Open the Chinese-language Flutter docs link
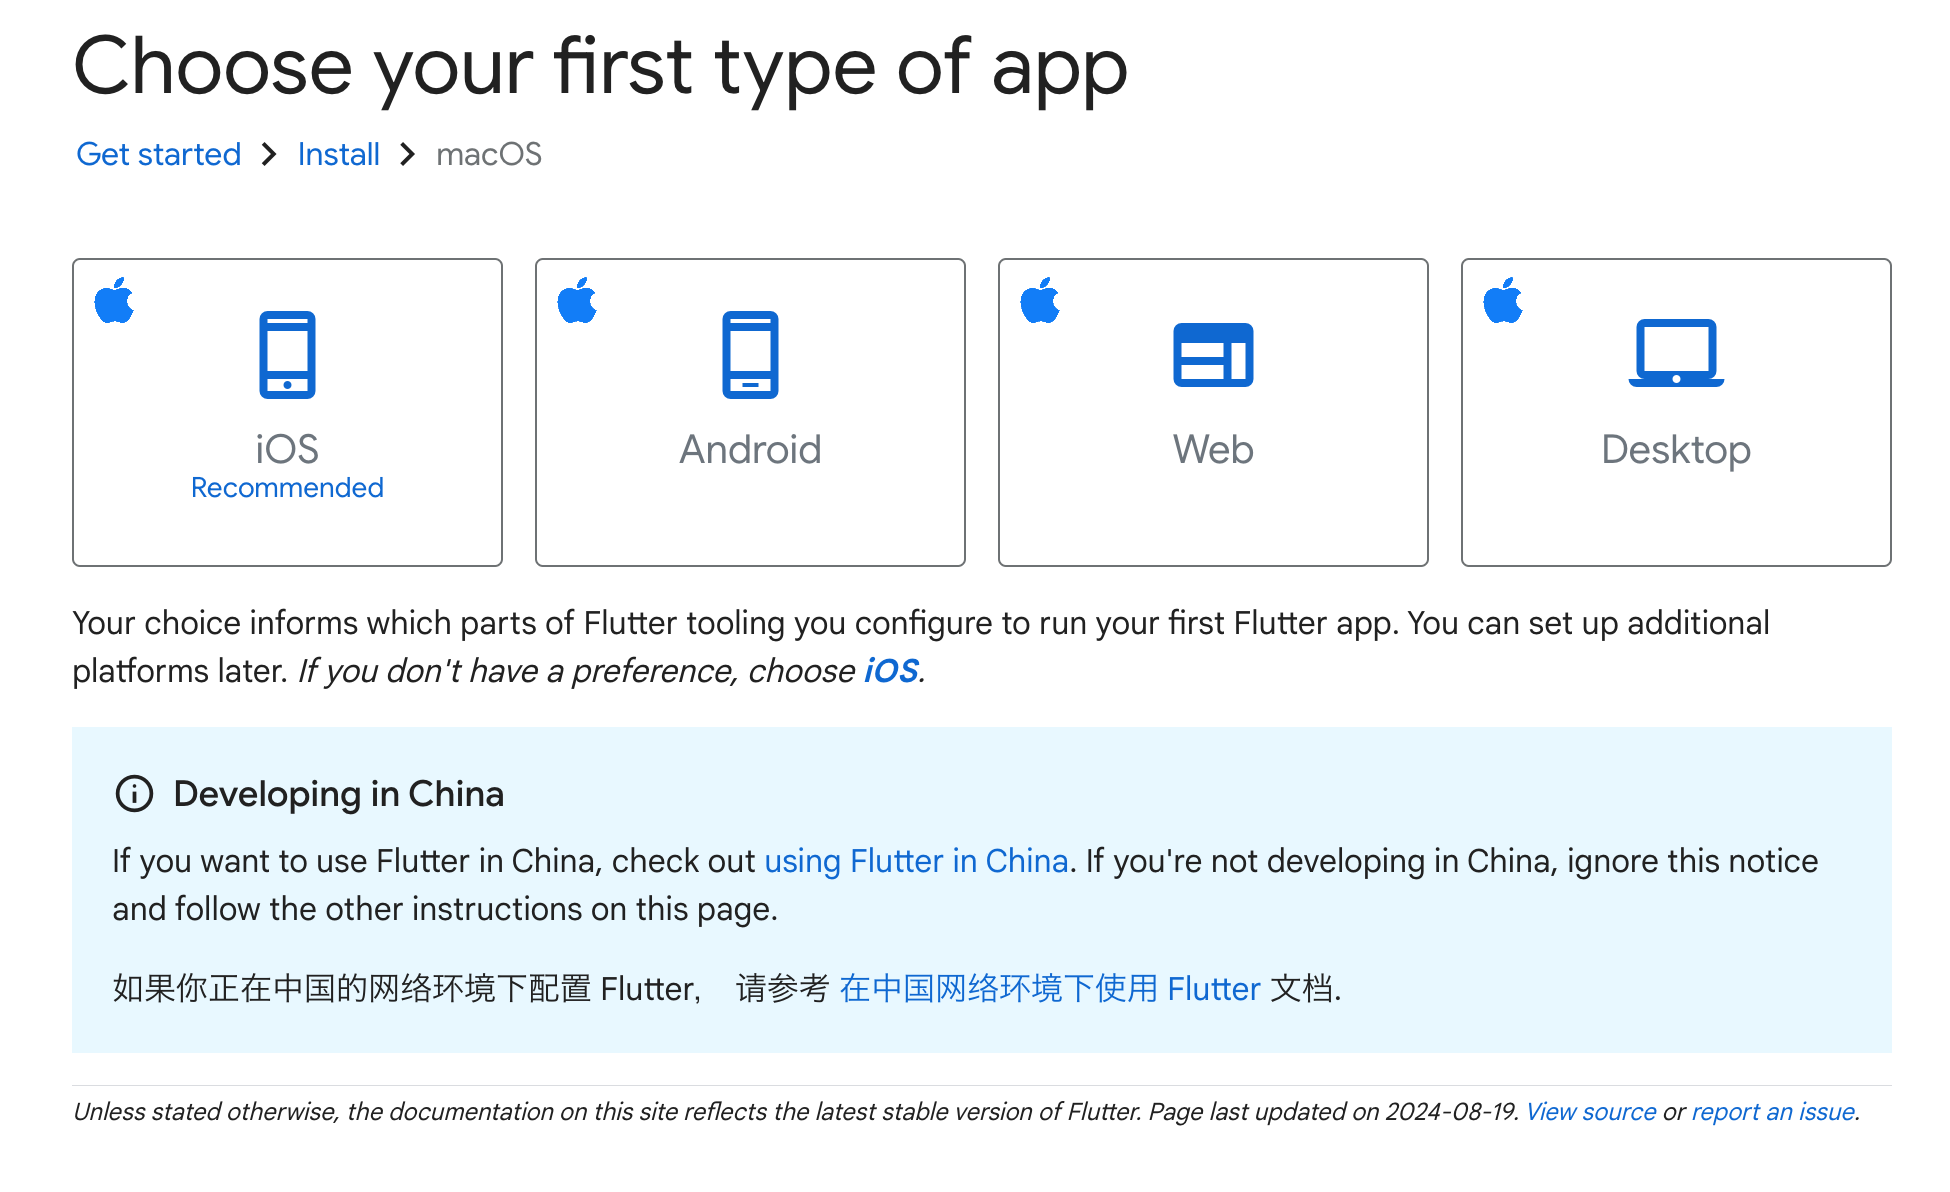The width and height of the screenshot is (1950, 1192). [x=1049, y=989]
